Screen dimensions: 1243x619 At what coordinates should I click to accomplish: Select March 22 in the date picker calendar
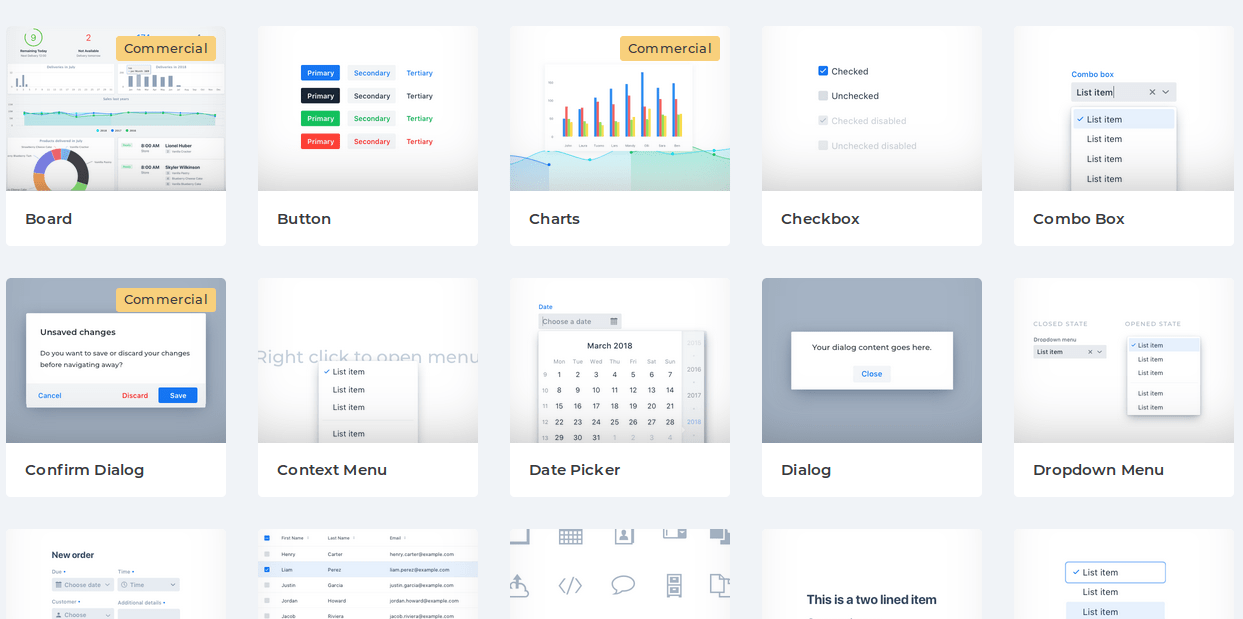coord(558,422)
